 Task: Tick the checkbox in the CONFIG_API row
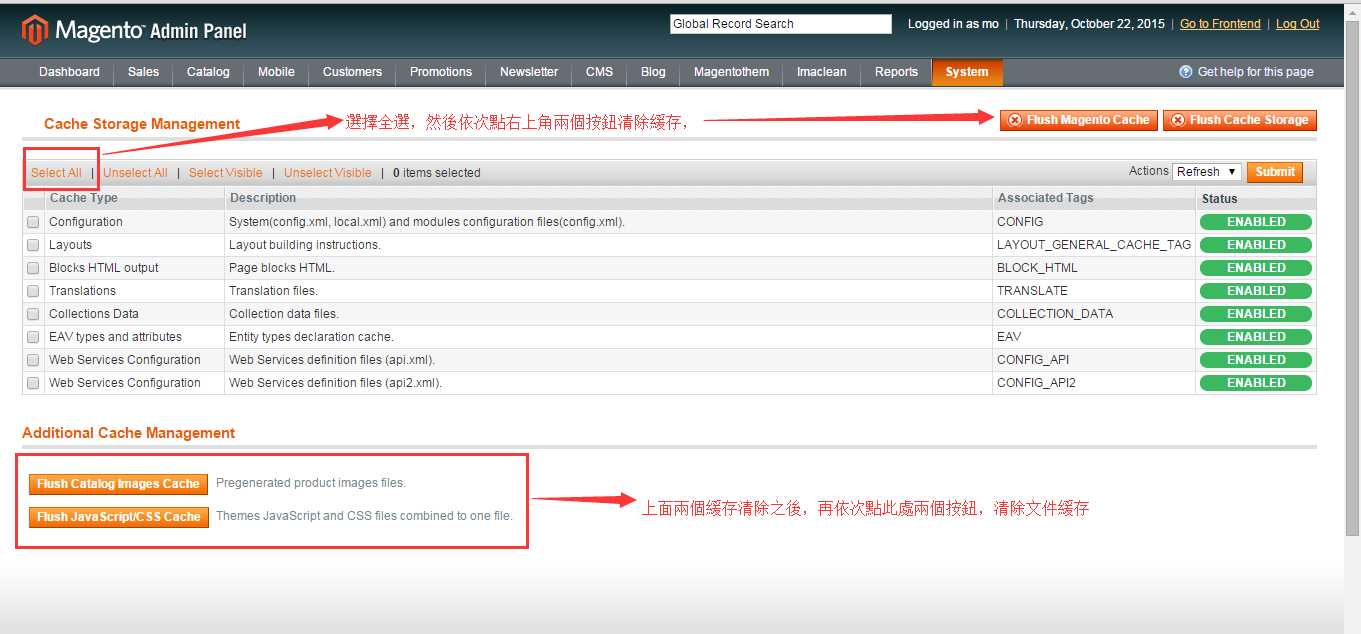click(33, 360)
